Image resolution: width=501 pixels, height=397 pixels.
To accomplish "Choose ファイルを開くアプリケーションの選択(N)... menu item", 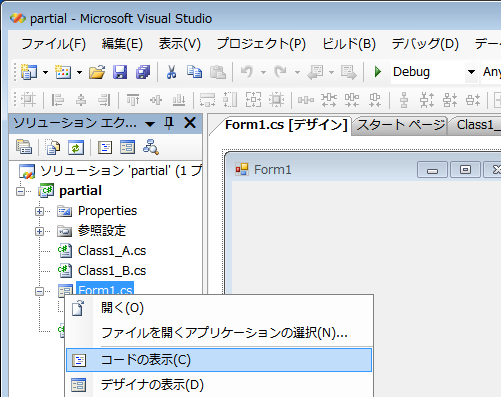I will (x=219, y=333).
